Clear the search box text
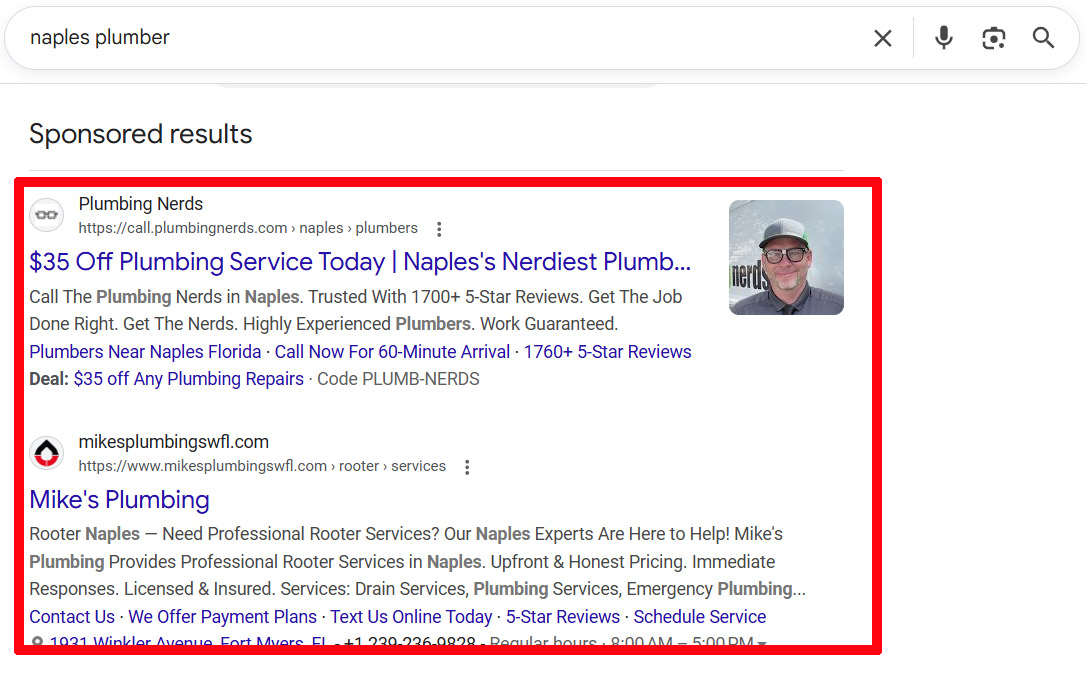1086x683 pixels. click(882, 38)
